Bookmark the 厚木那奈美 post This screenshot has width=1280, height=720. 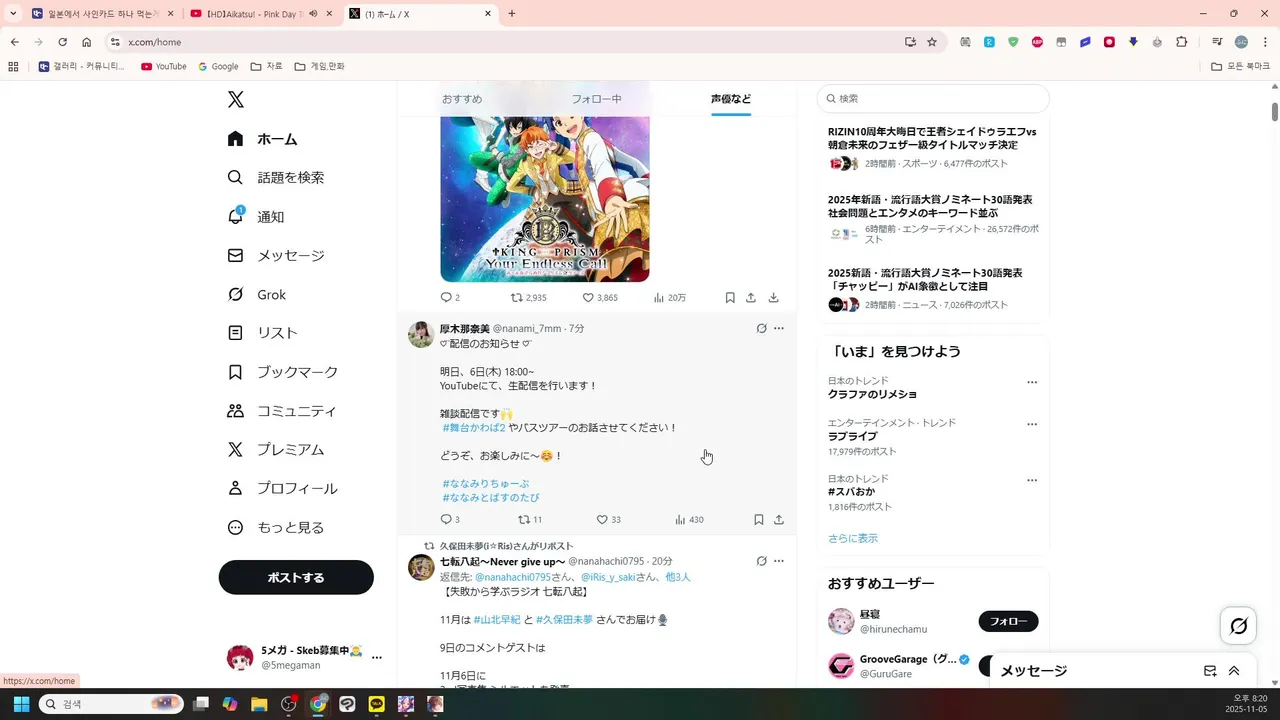coord(759,520)
